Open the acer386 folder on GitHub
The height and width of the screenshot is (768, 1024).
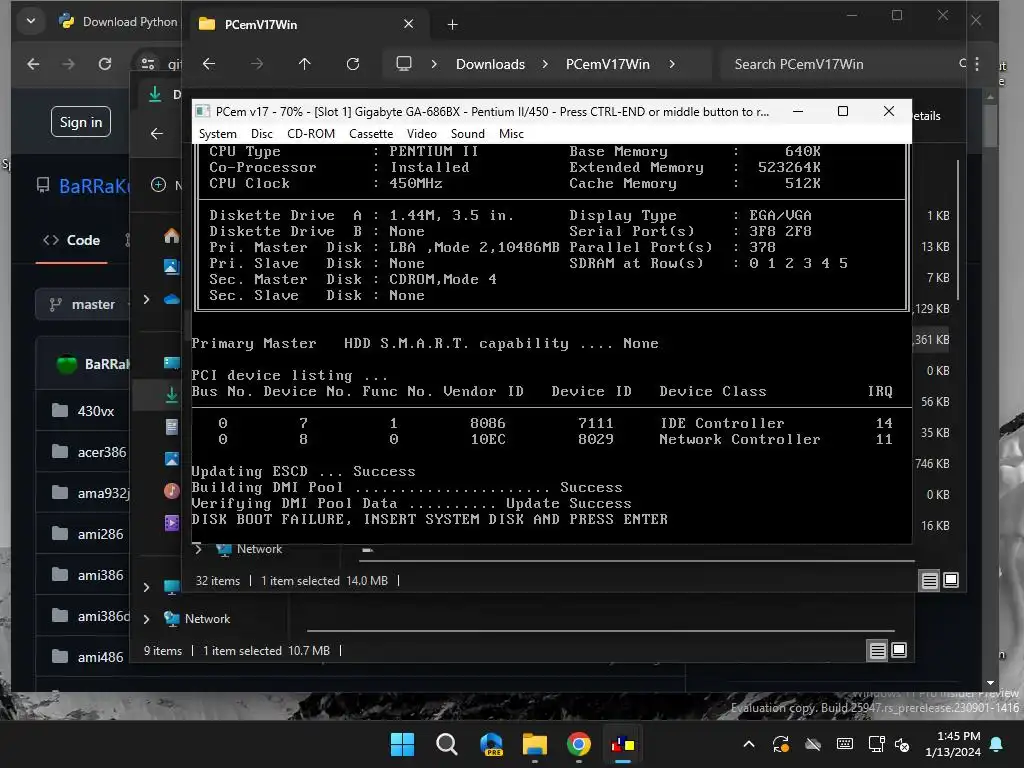click(102, 453)
